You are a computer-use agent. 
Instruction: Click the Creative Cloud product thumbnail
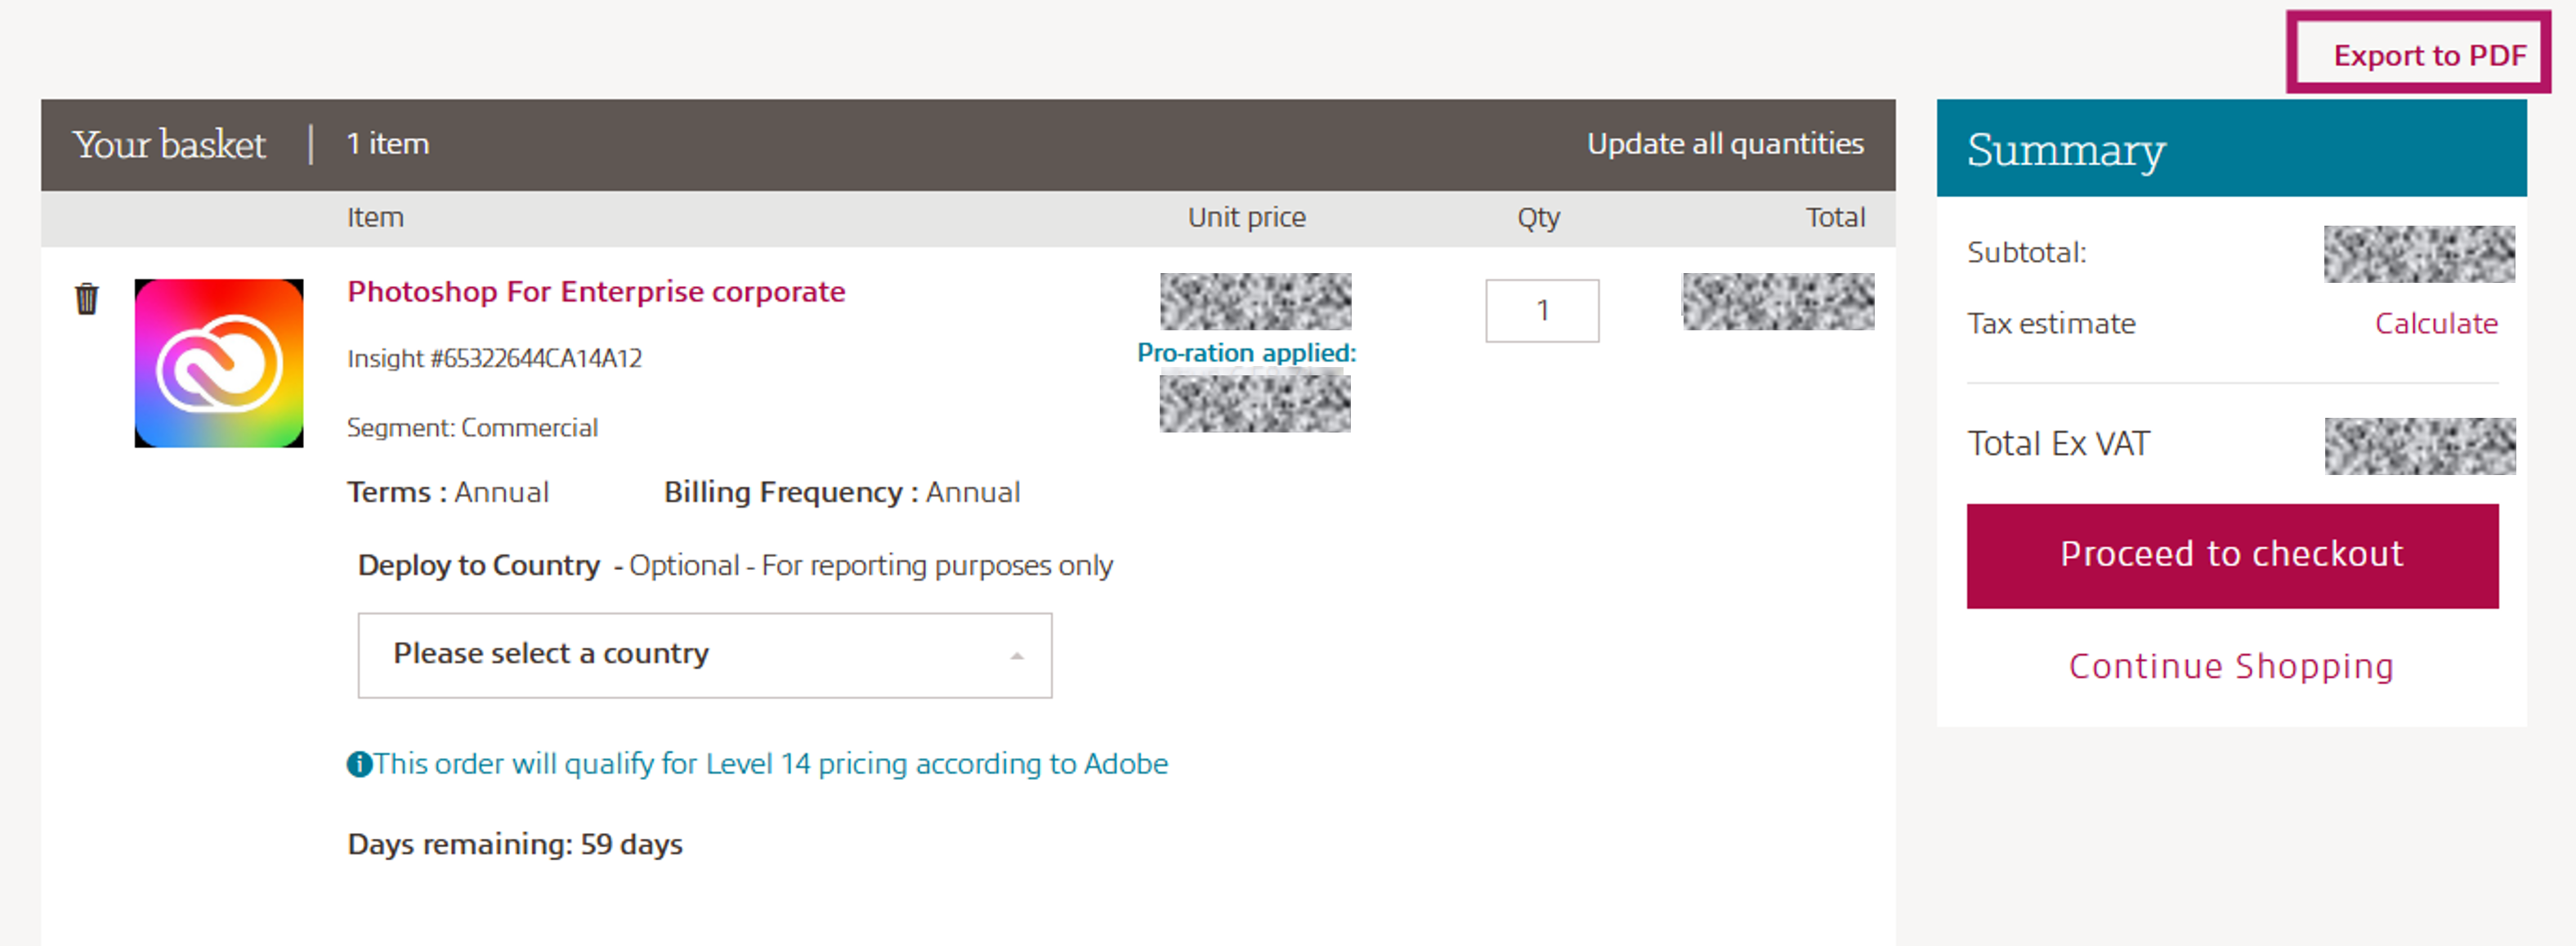point(218,363)
